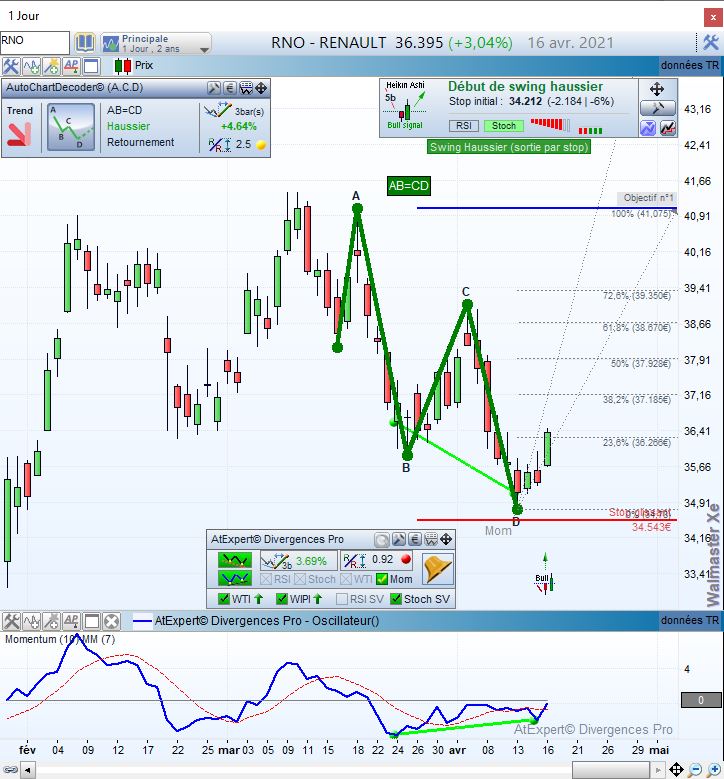Click the AB=CD green label on chart
The image size is (724, 779).
click(408, 186)
